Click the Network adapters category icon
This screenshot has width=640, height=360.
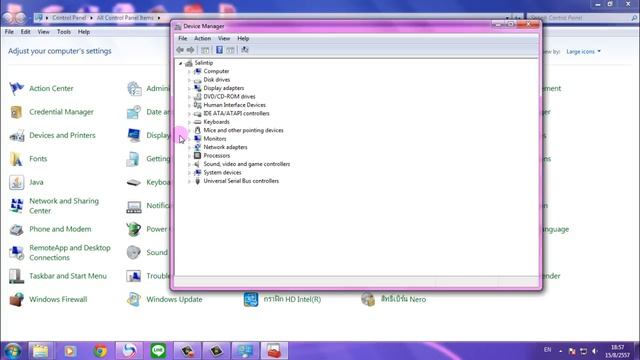[198, 147]
